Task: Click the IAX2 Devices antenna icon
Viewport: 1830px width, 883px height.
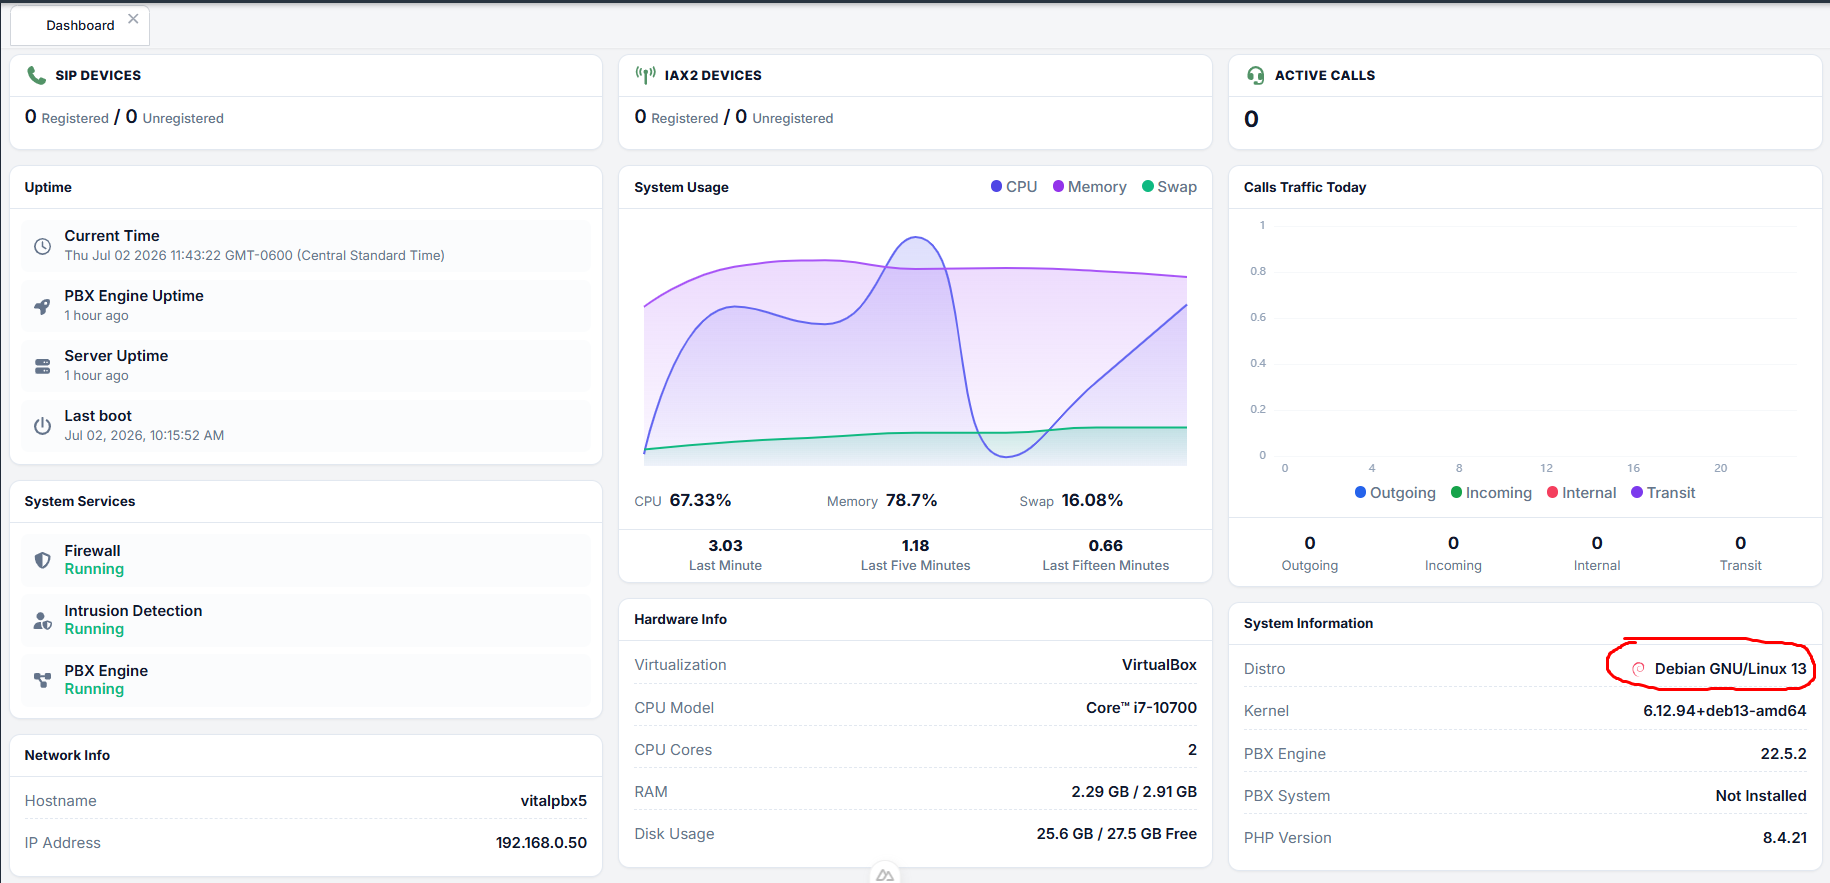Action: pos(646,75)
